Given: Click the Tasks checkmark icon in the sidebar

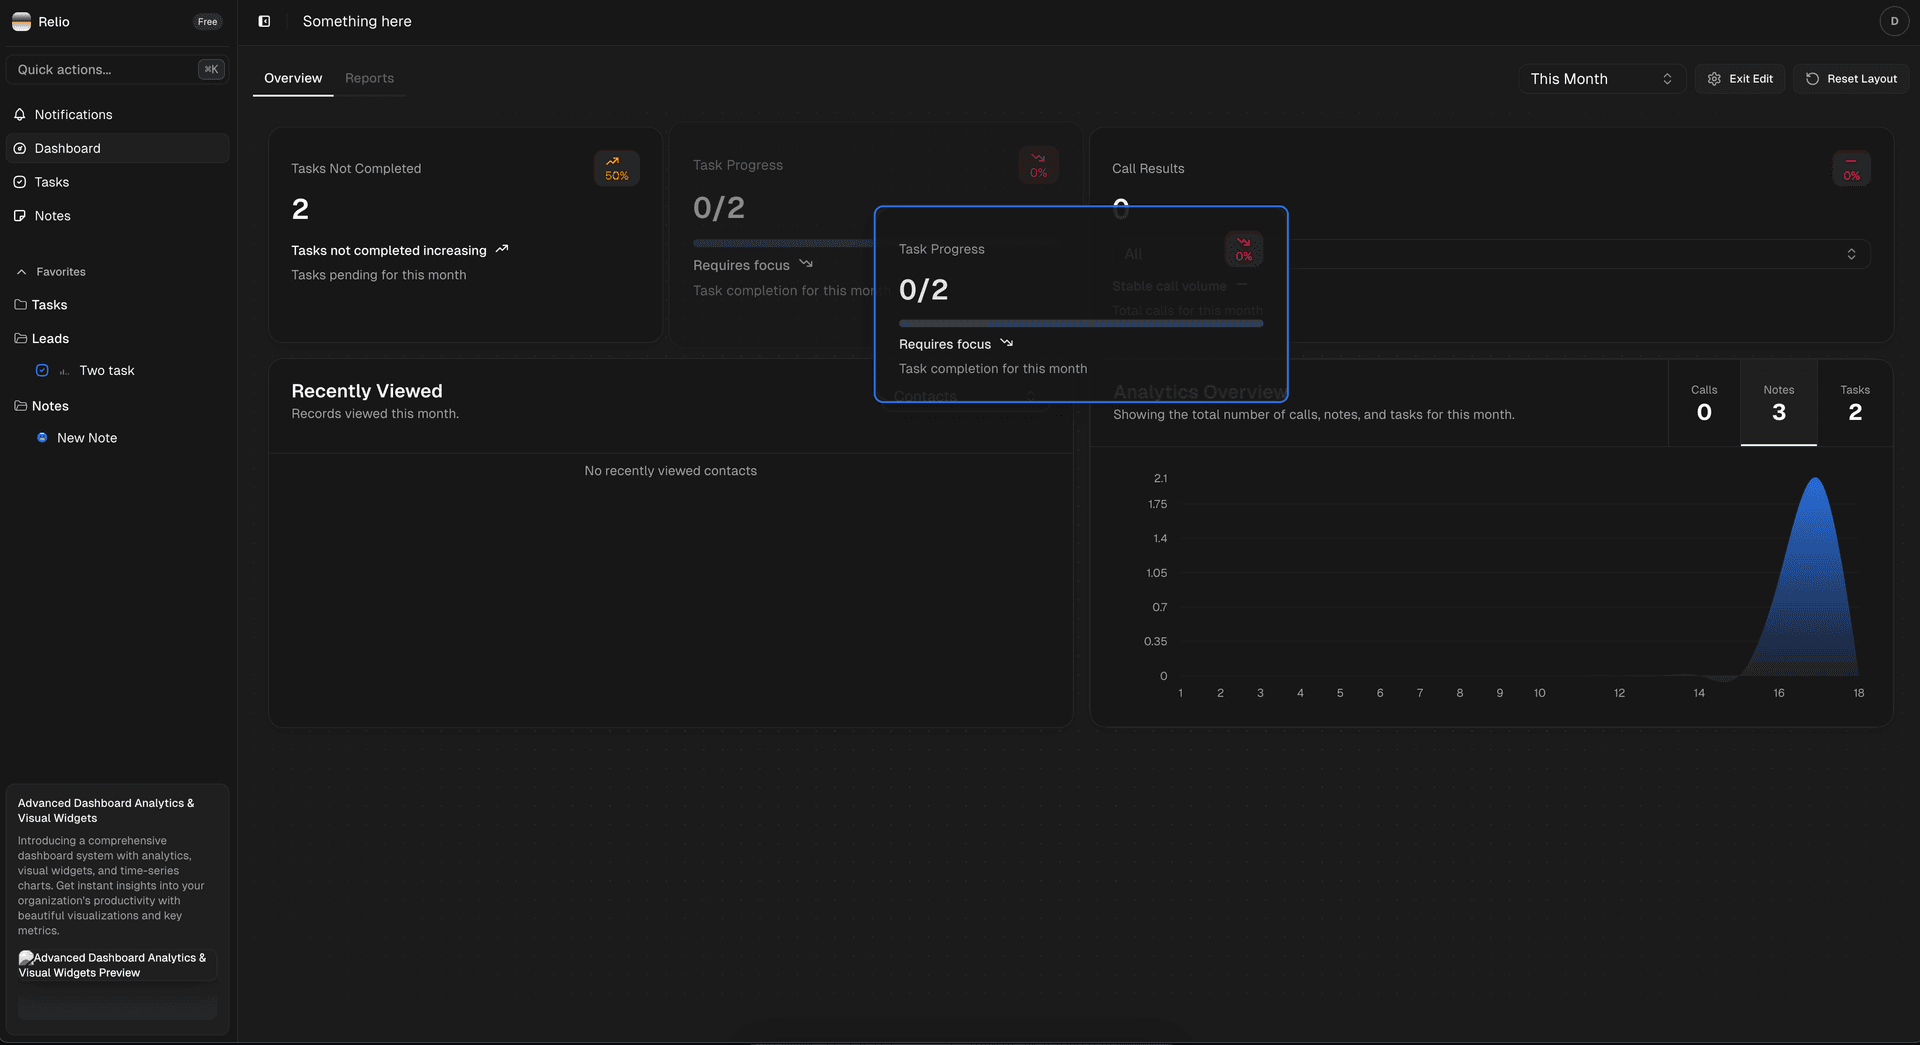Looking at the screenshot, I should tap(20, 182).
